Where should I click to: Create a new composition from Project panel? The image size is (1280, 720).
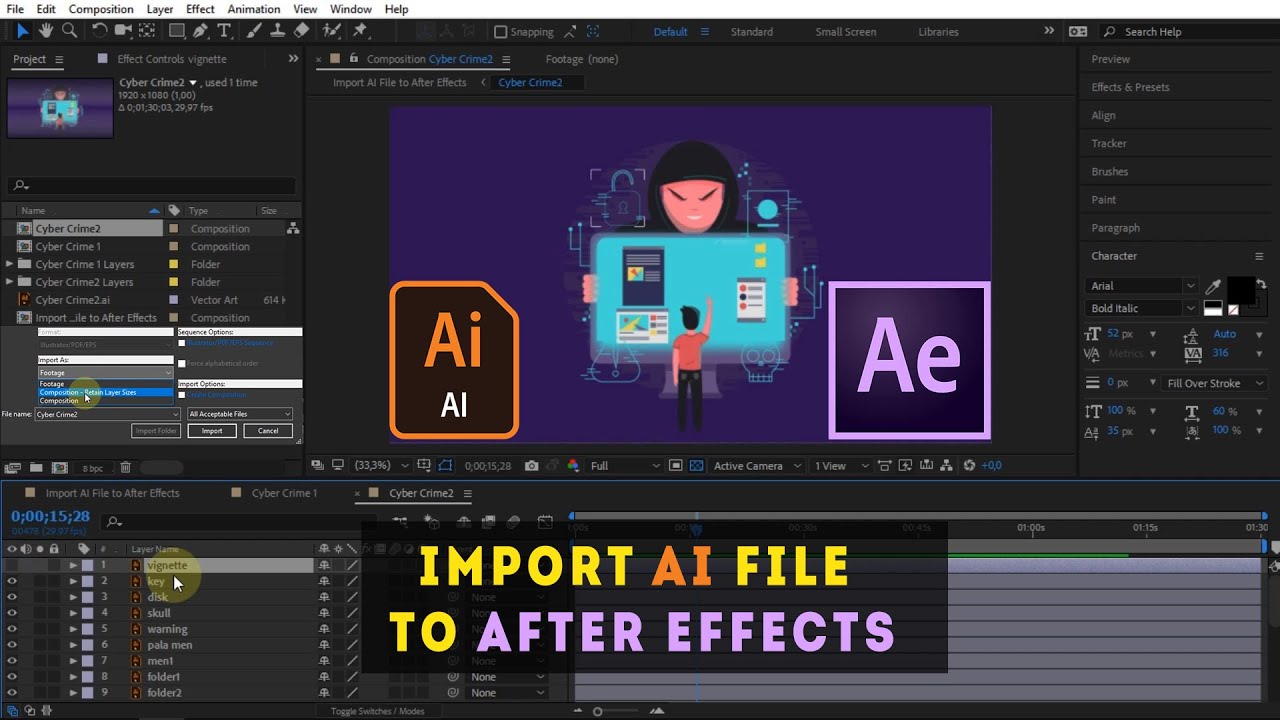(59, 467)
